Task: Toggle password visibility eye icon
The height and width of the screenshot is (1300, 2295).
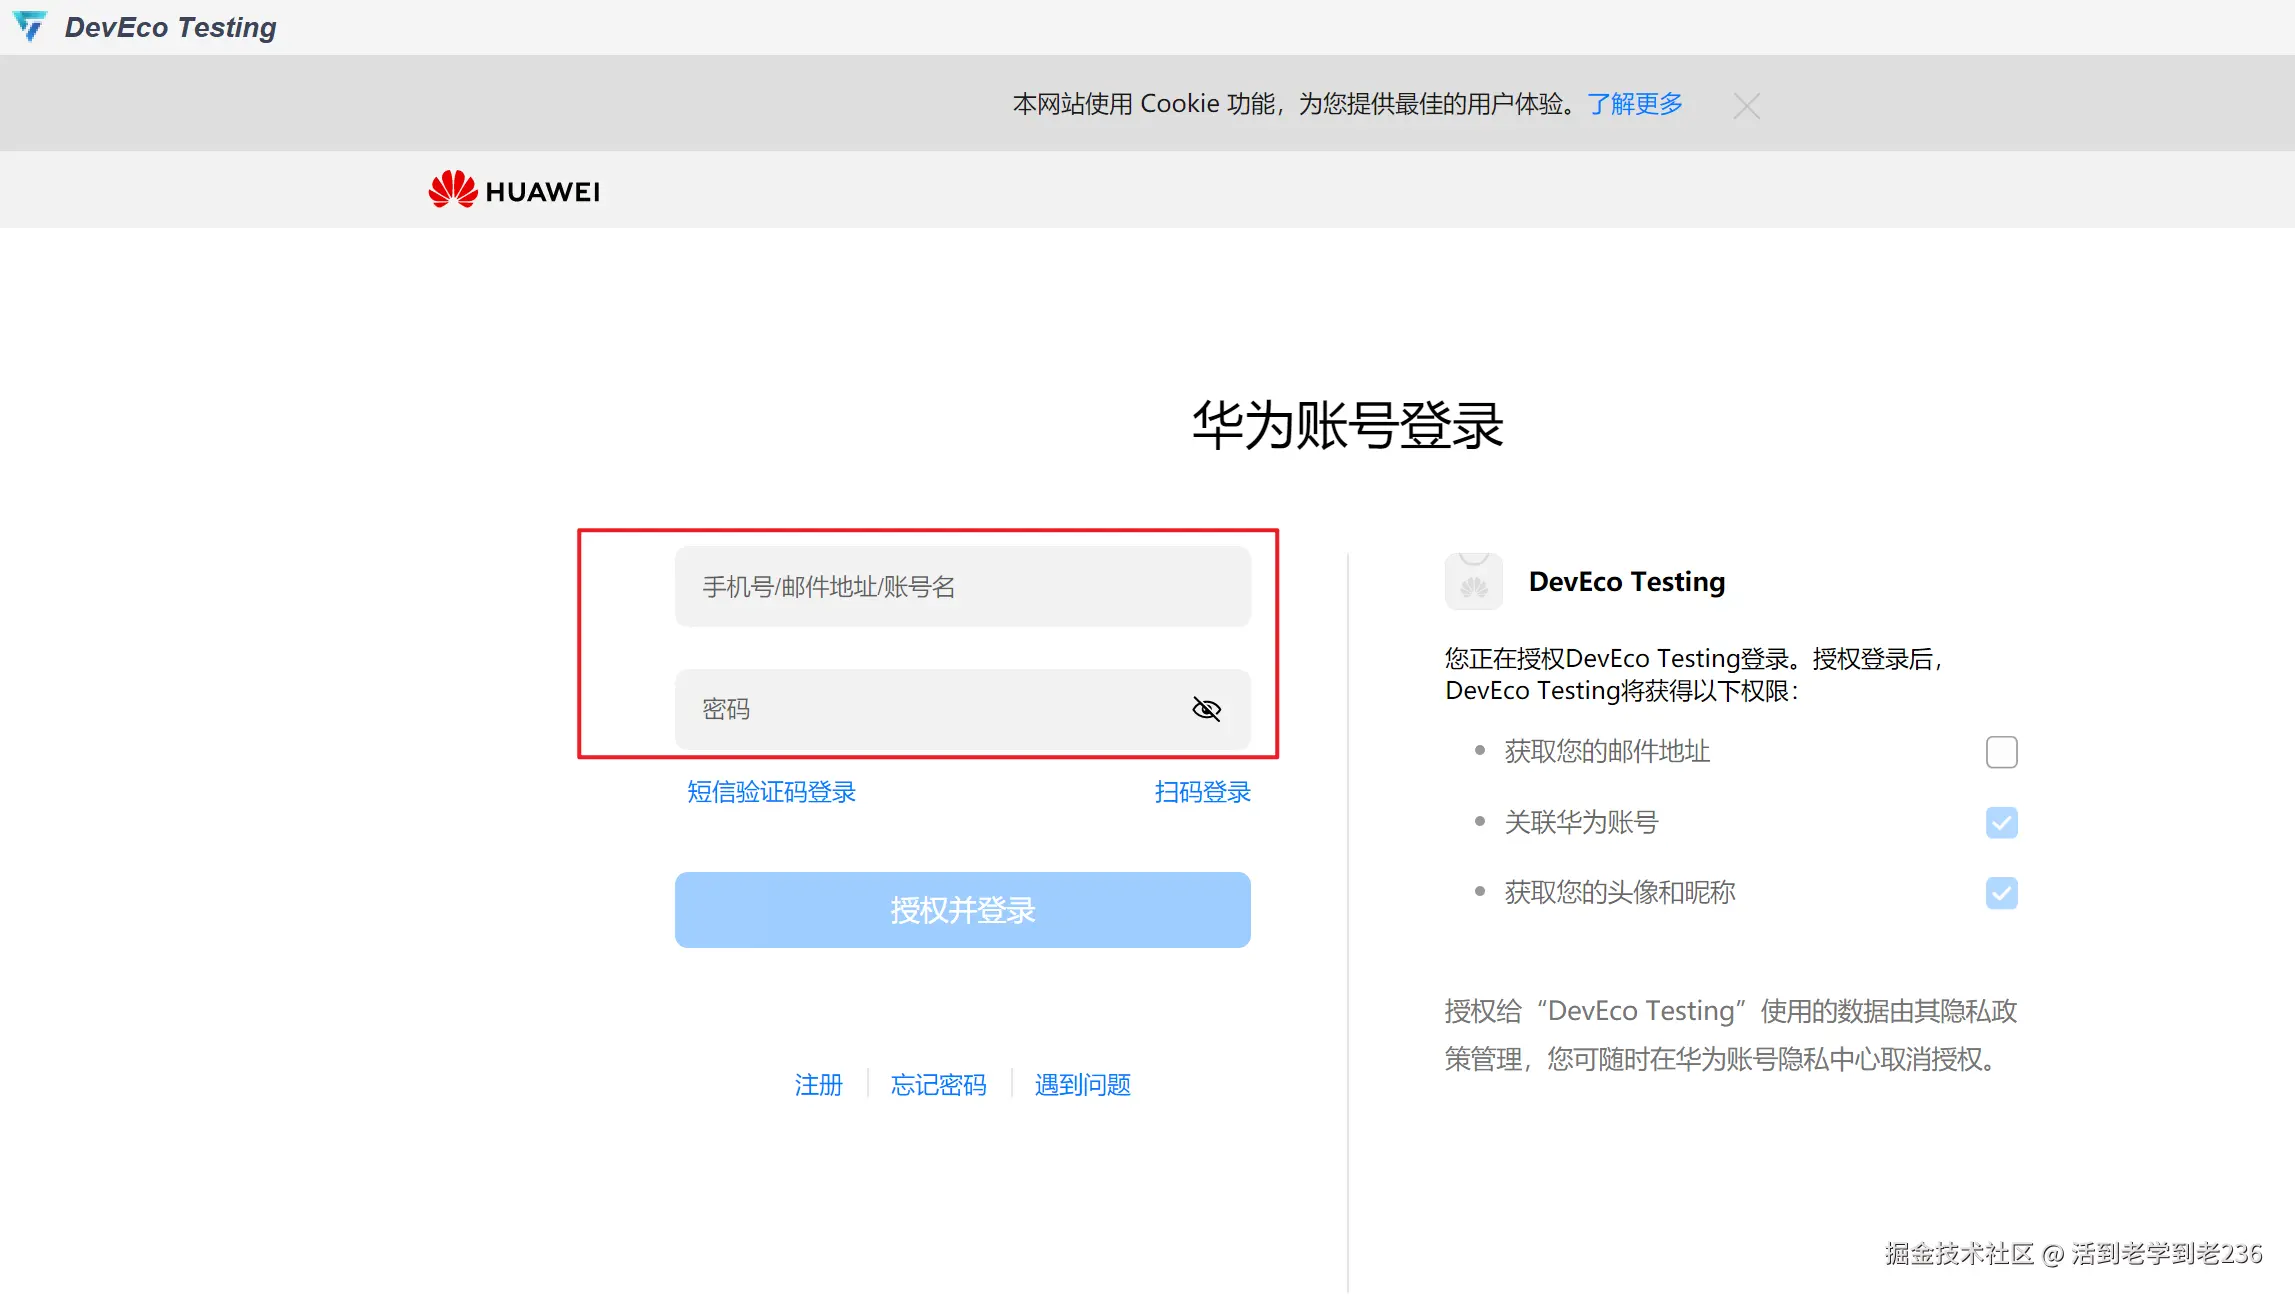Action: [1206, 709]
